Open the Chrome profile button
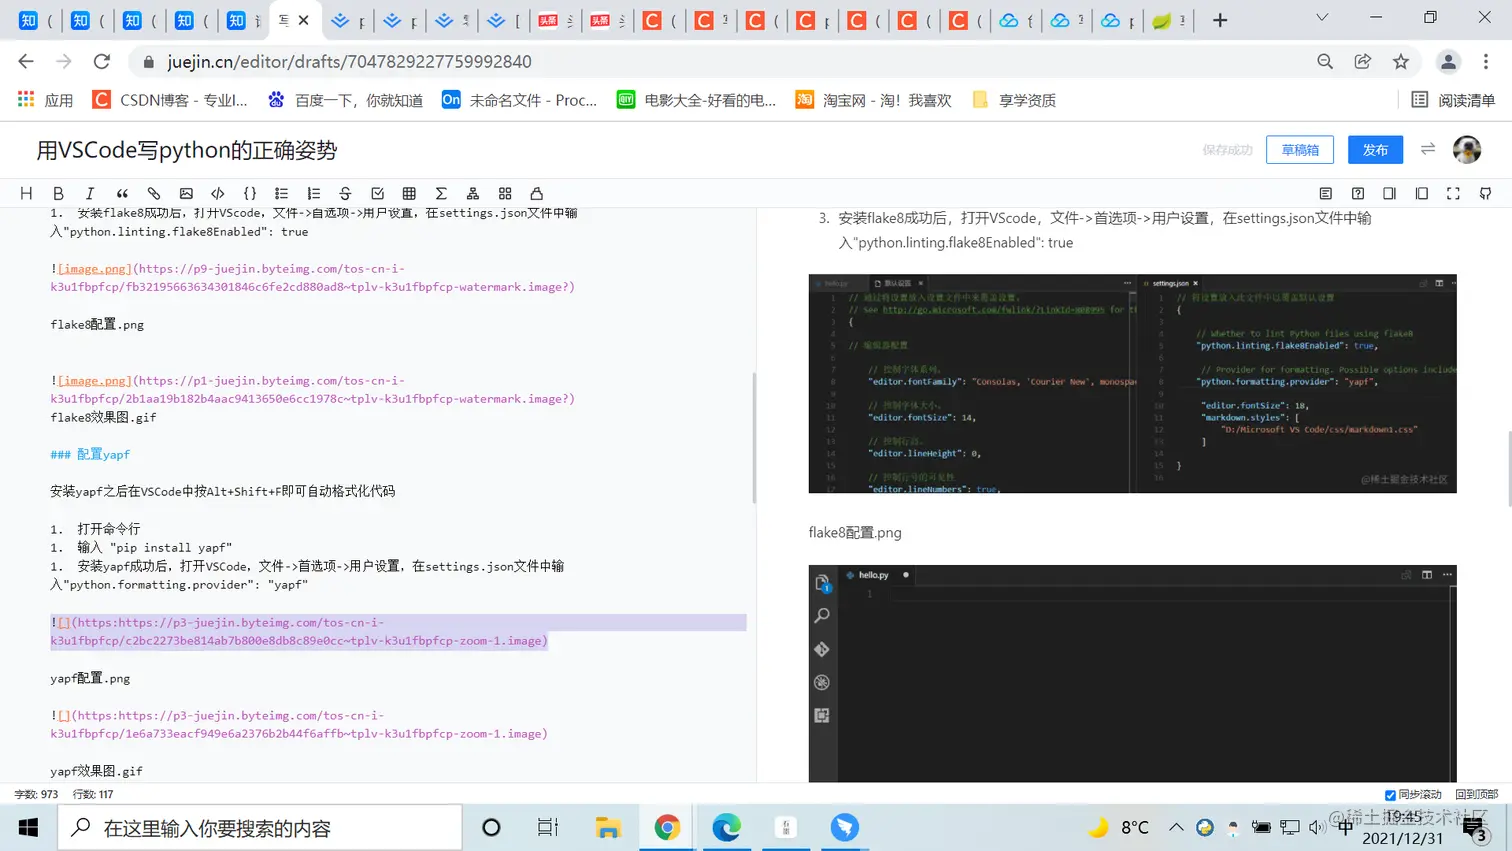The width and height of the screenshot is (1512, 851). pyautogui.click(x=1448, y=62)
